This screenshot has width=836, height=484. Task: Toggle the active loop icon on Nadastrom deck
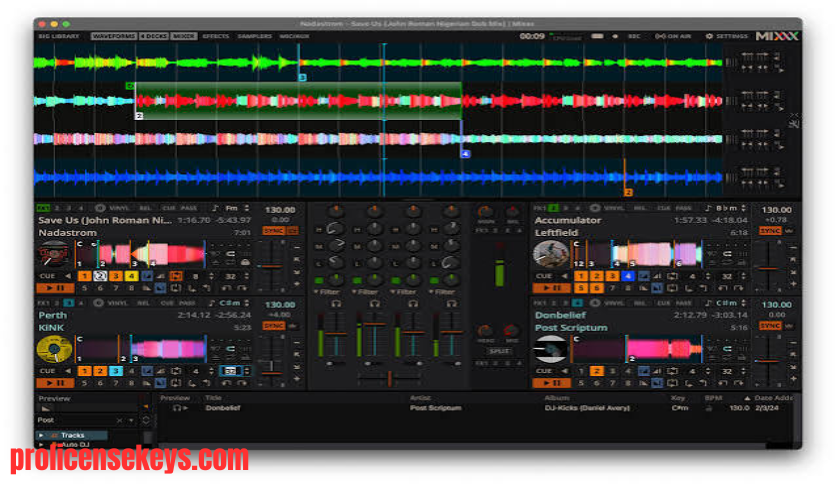point(176,276)
